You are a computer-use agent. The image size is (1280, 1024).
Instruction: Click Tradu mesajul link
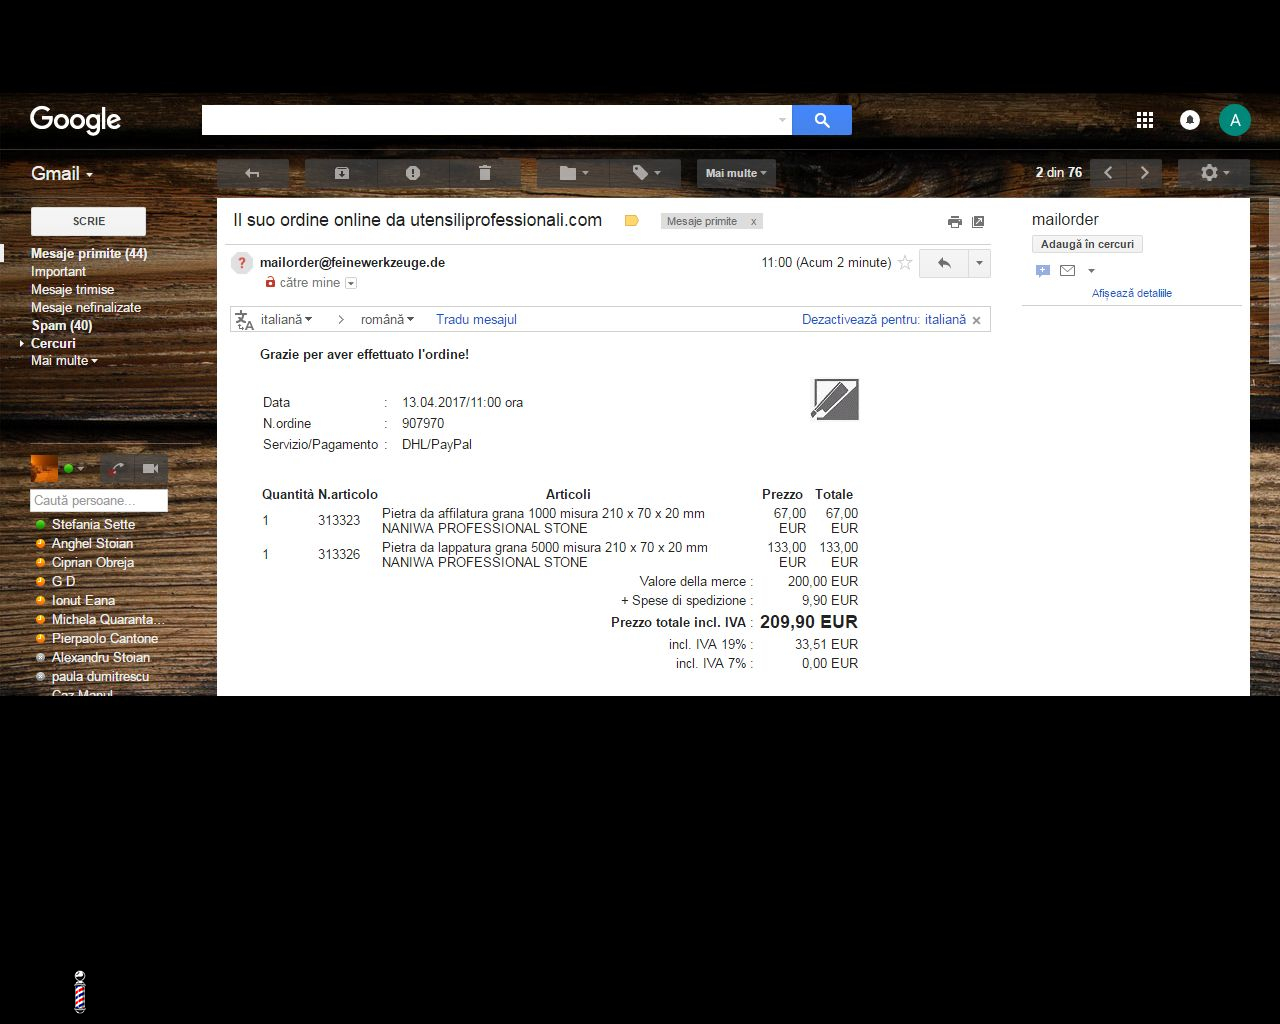pos(476,320)
